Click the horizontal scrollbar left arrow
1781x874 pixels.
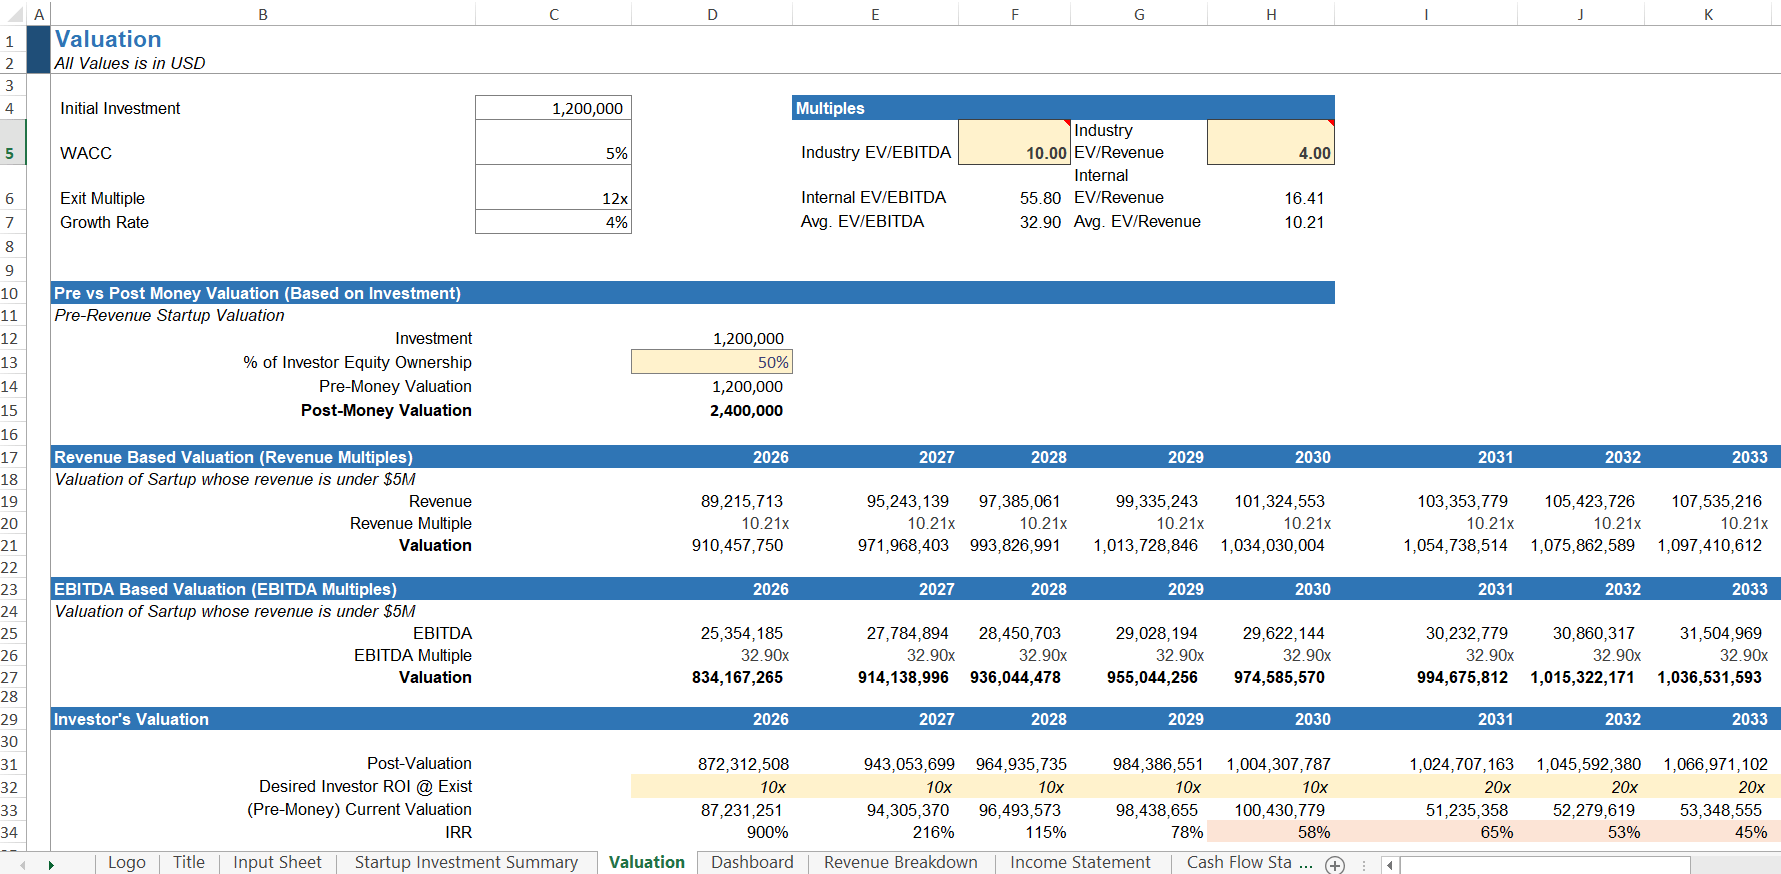pyautogui.click(x=1389, y=865)
